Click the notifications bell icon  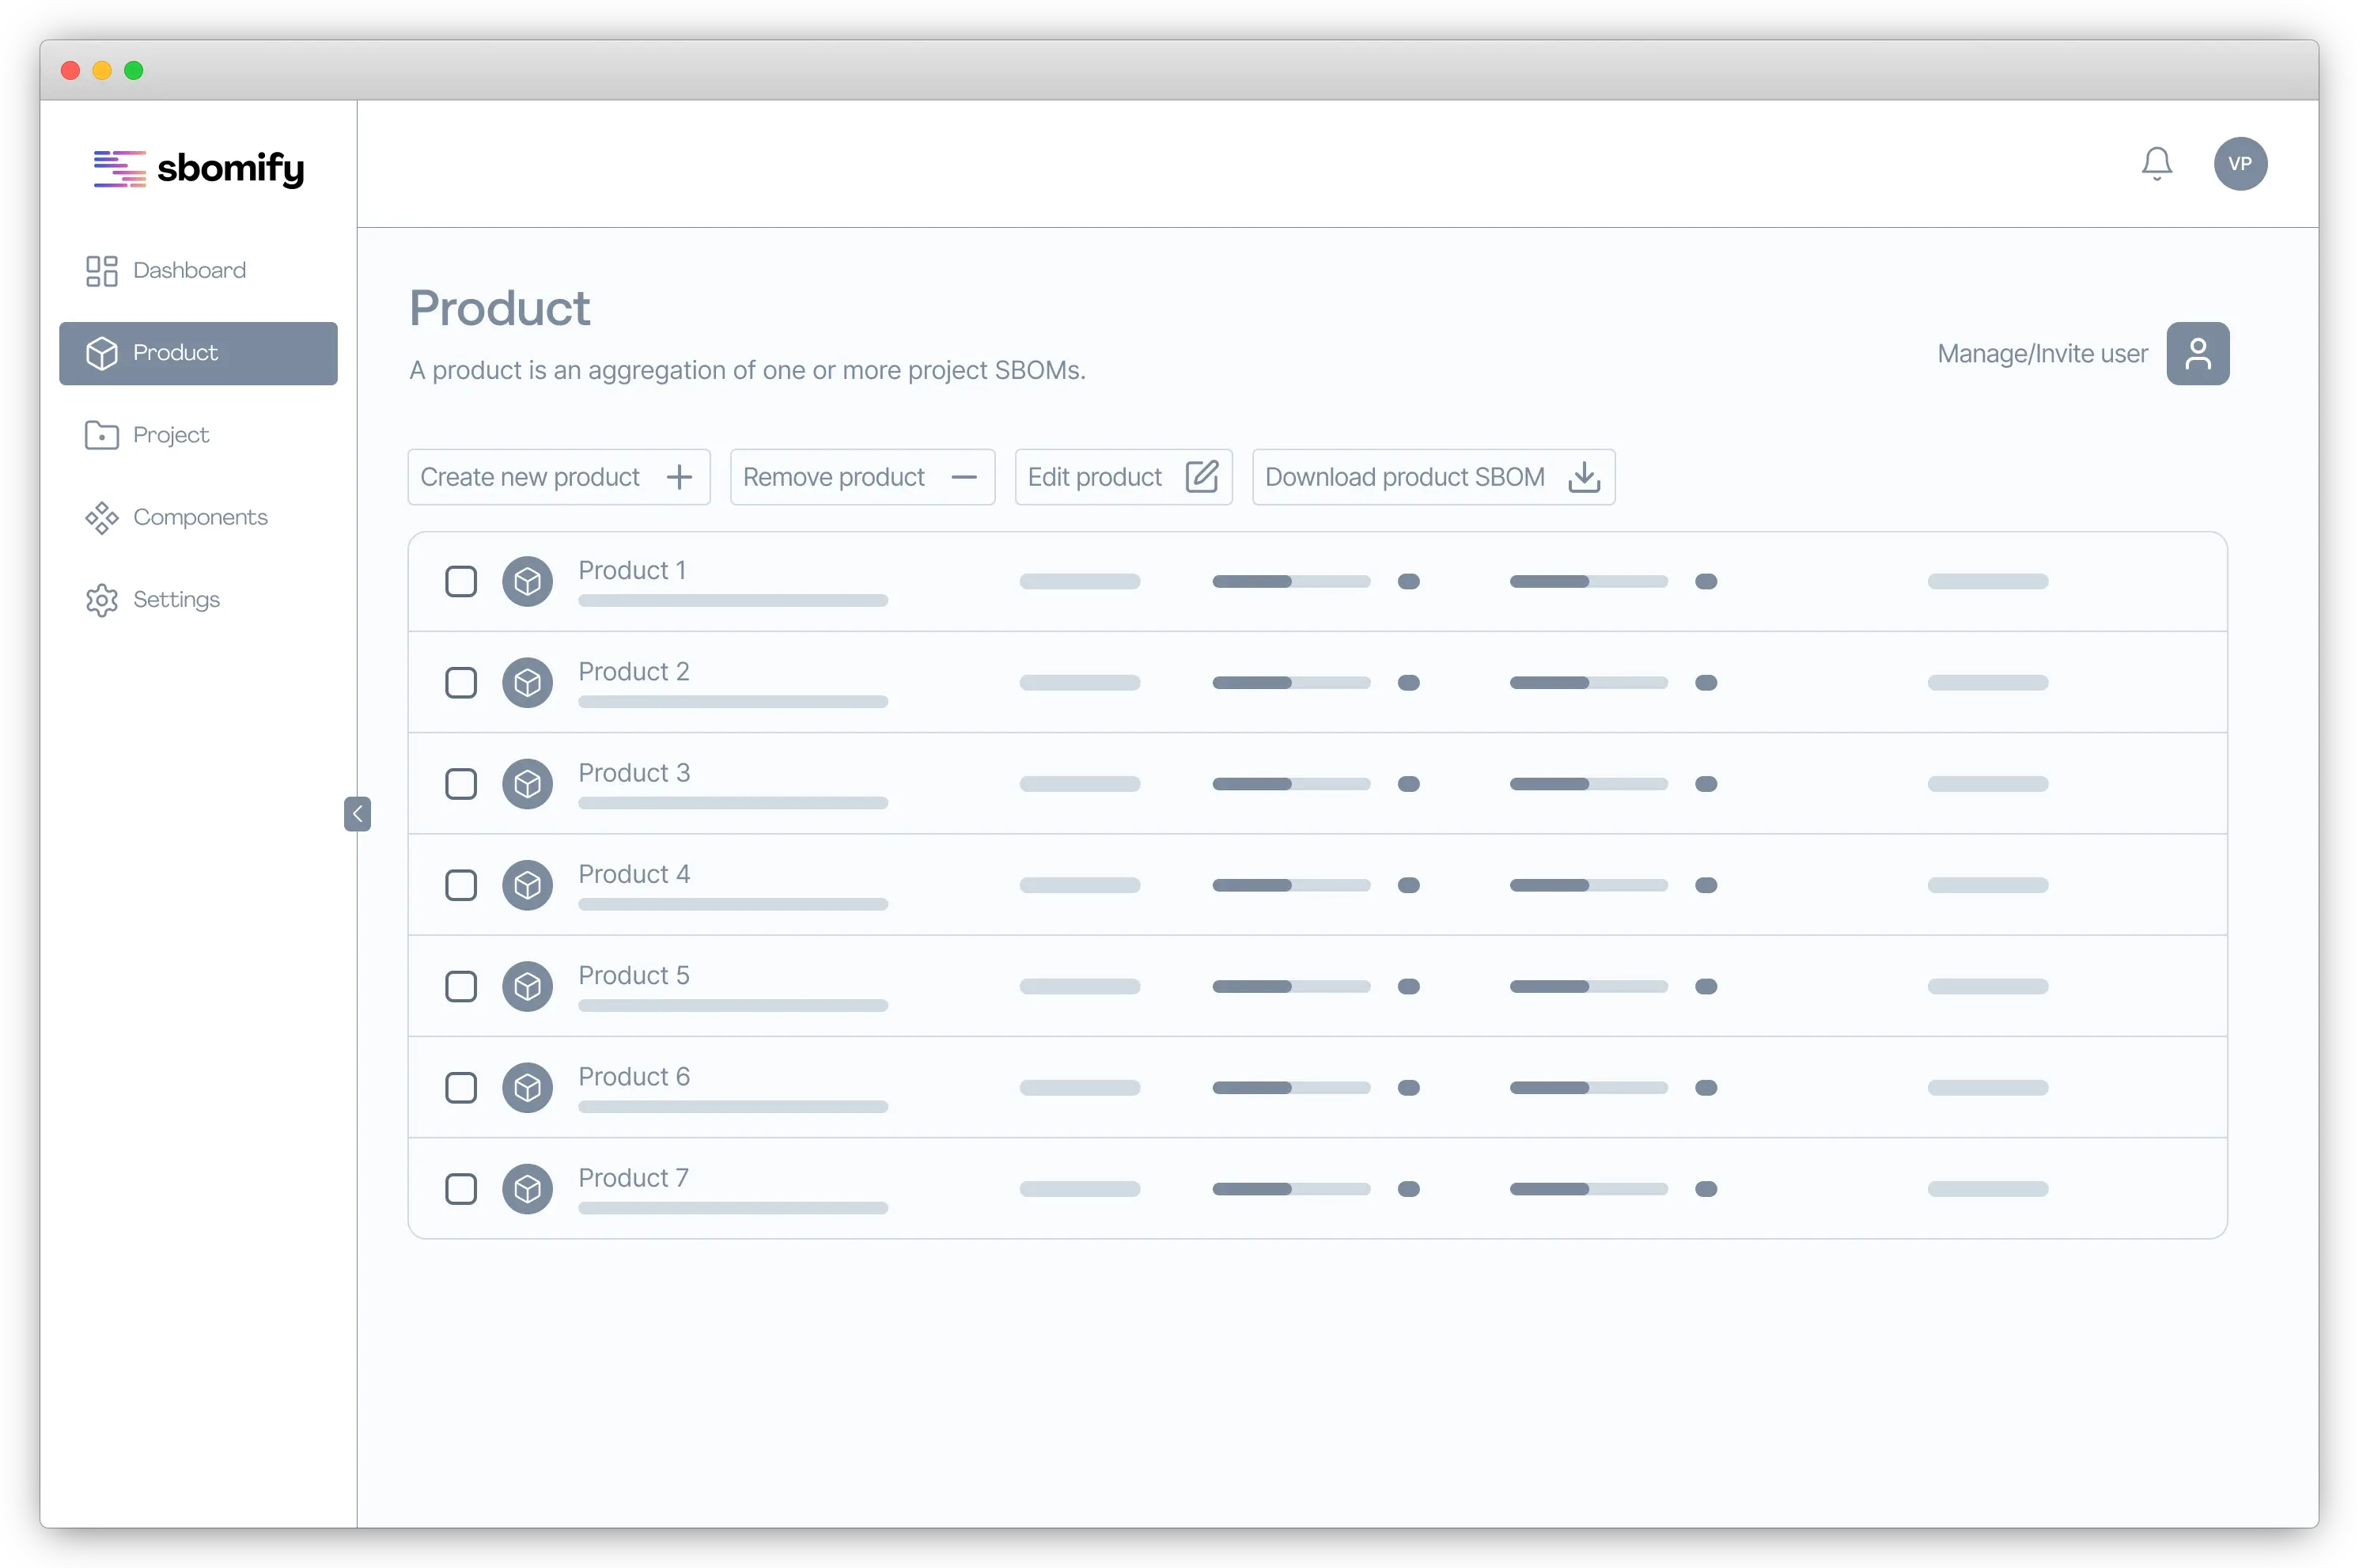coord(2154,163)
